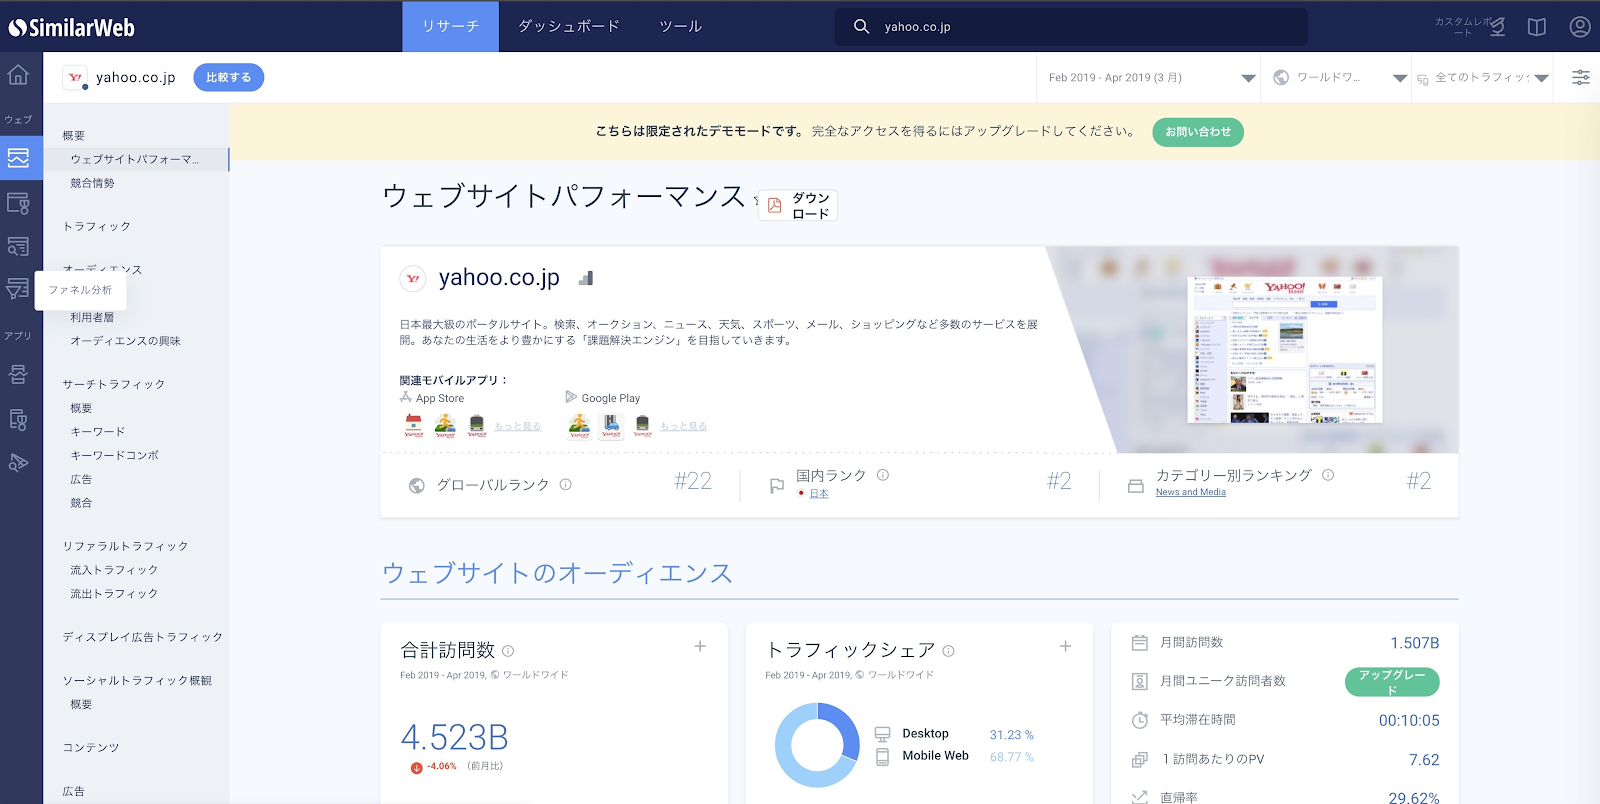
Task: Click the Desktop 31.23 % value
Action: (x=1012, y=735)
